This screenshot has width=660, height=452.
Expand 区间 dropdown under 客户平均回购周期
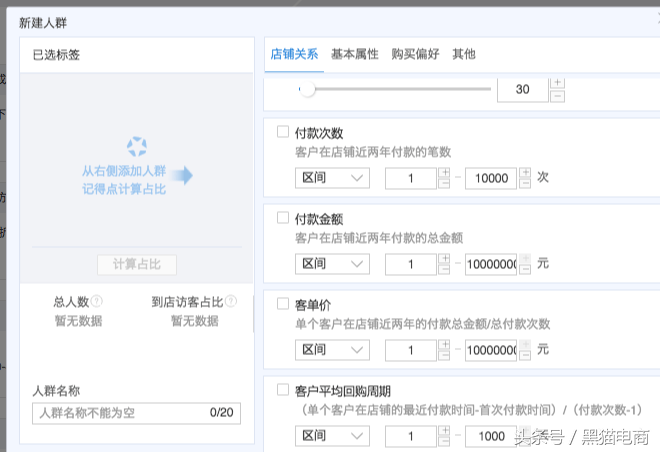click(x=333, y=436)
